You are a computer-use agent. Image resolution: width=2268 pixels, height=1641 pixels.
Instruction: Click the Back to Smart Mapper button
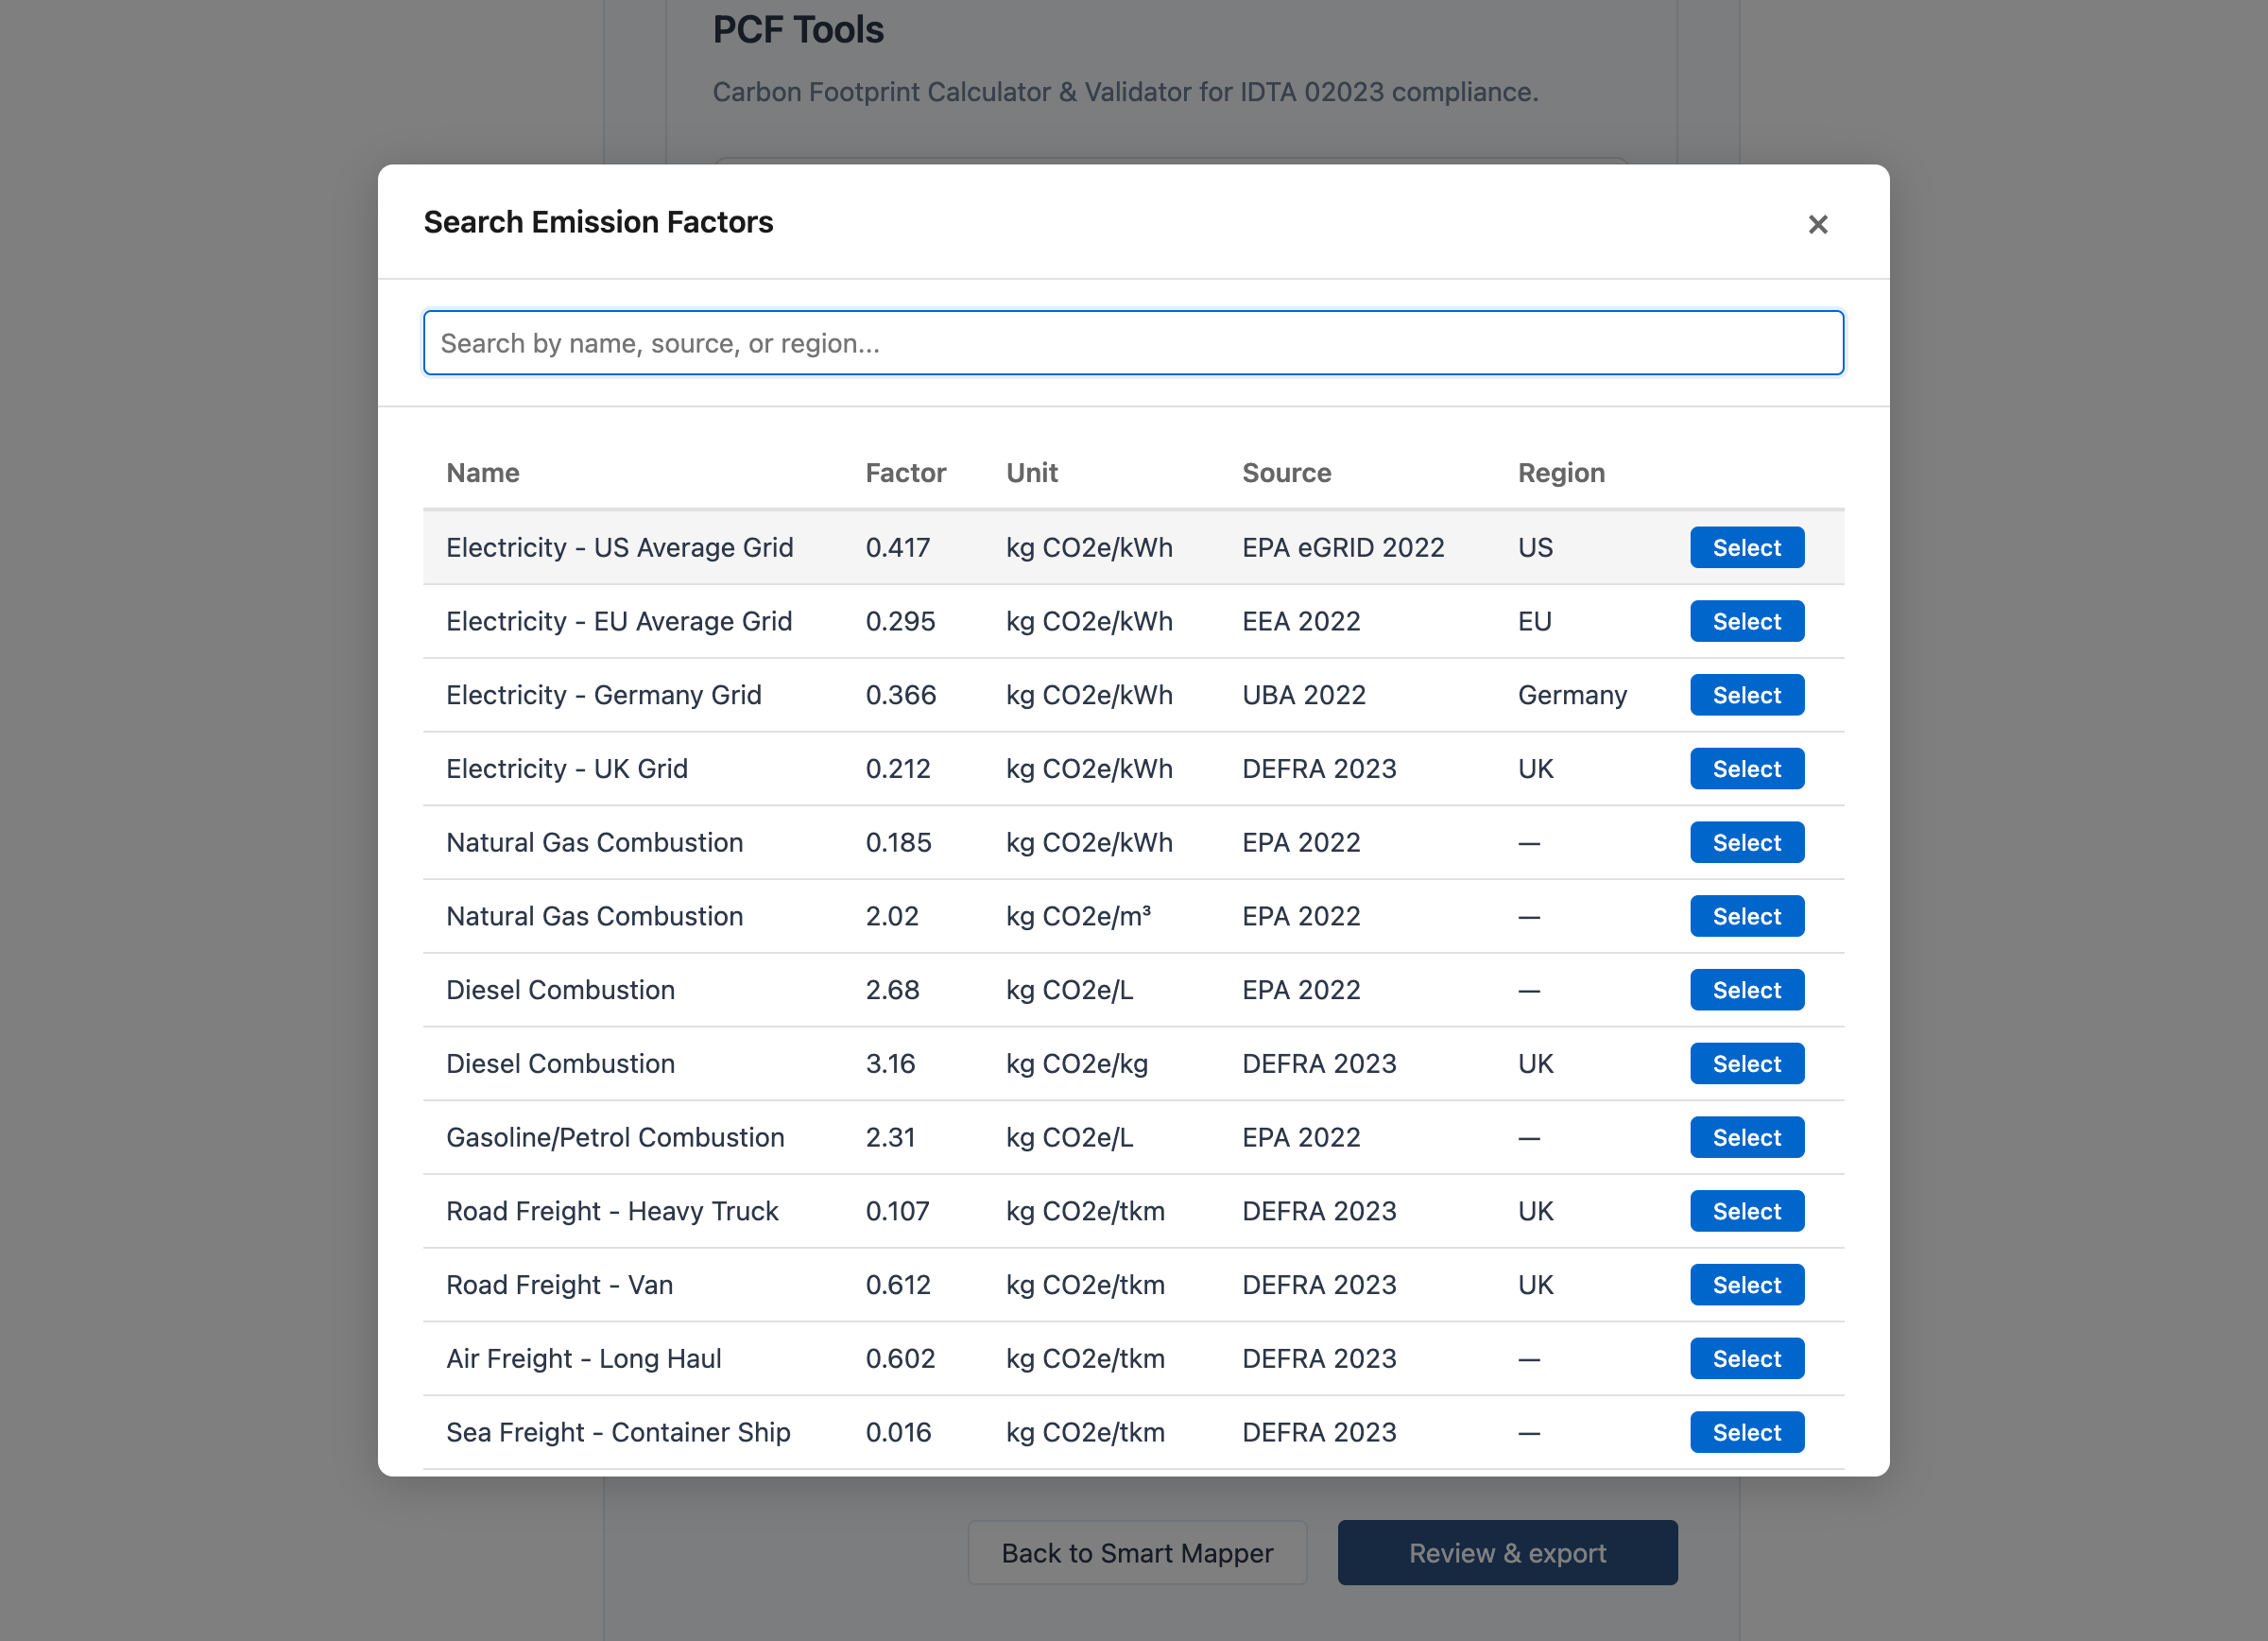(1136, 1552)
